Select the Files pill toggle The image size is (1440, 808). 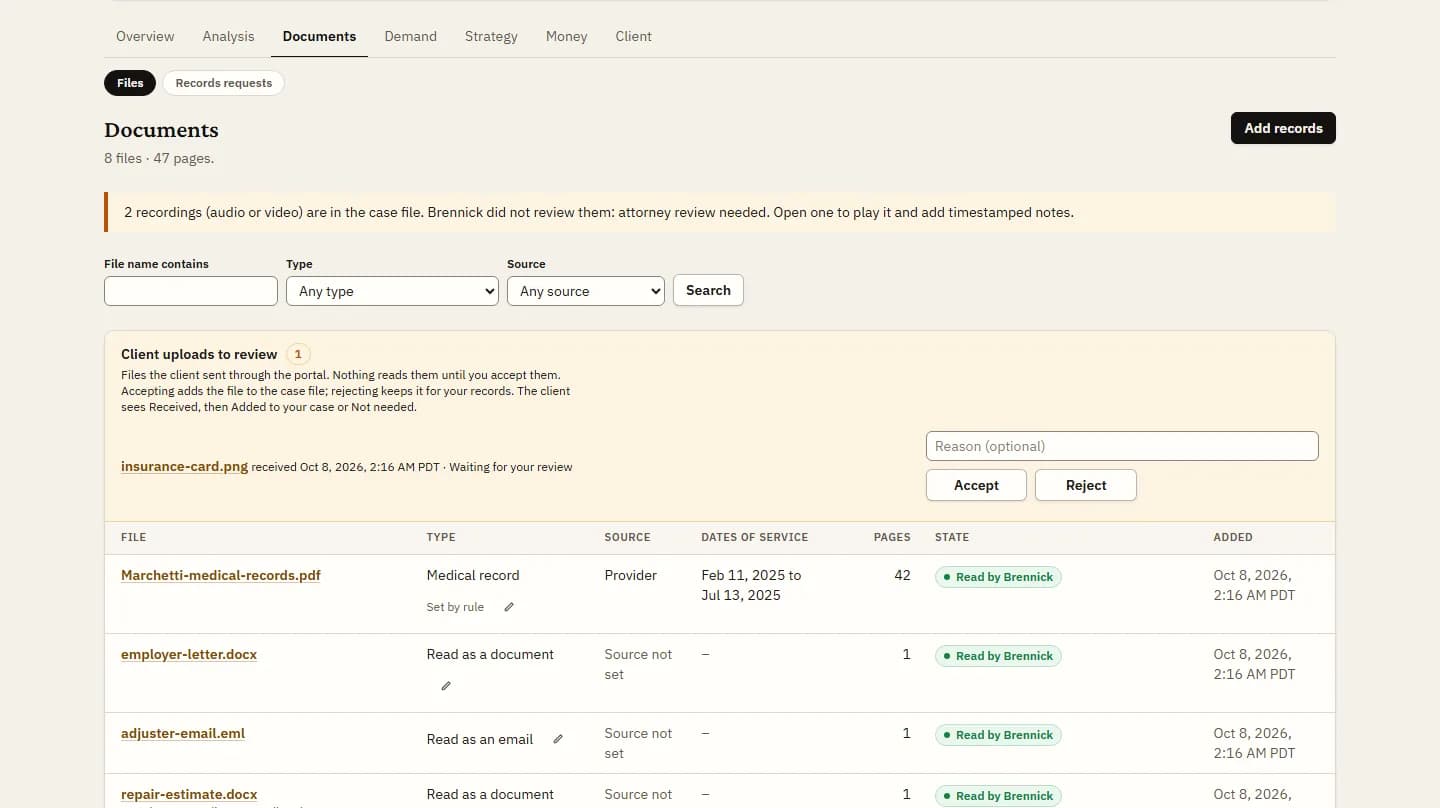[130, 83]
